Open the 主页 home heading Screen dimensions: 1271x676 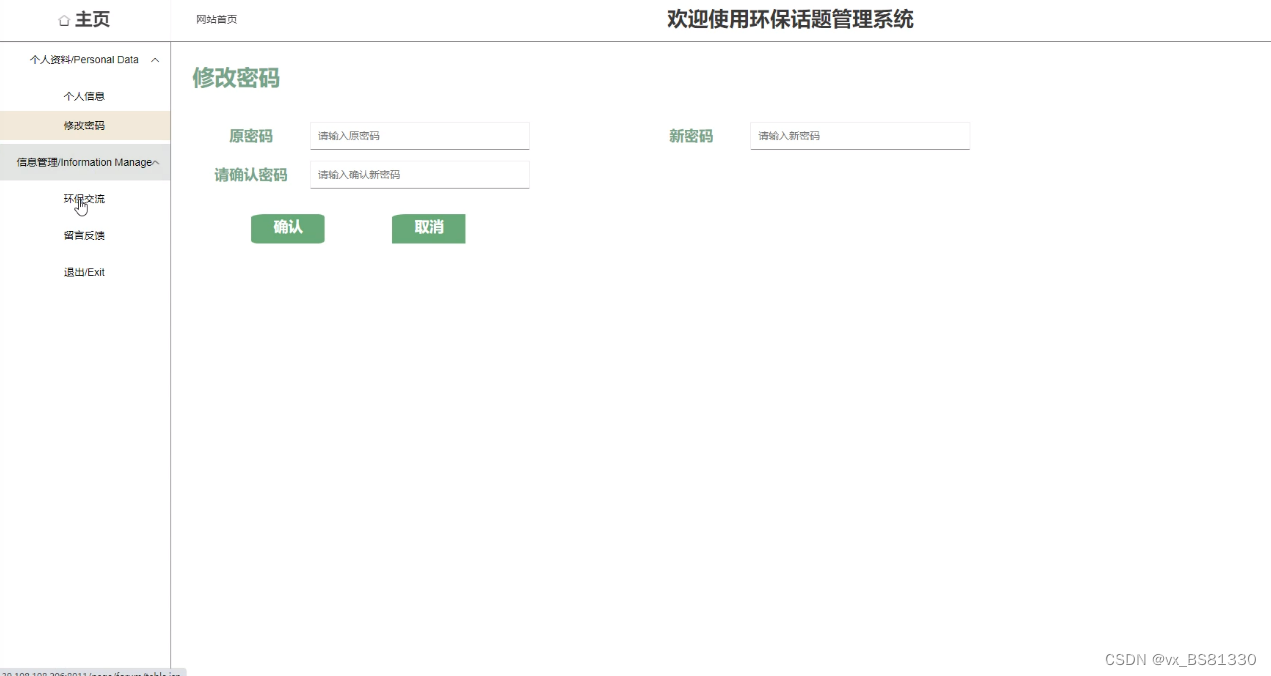(92, 20)
